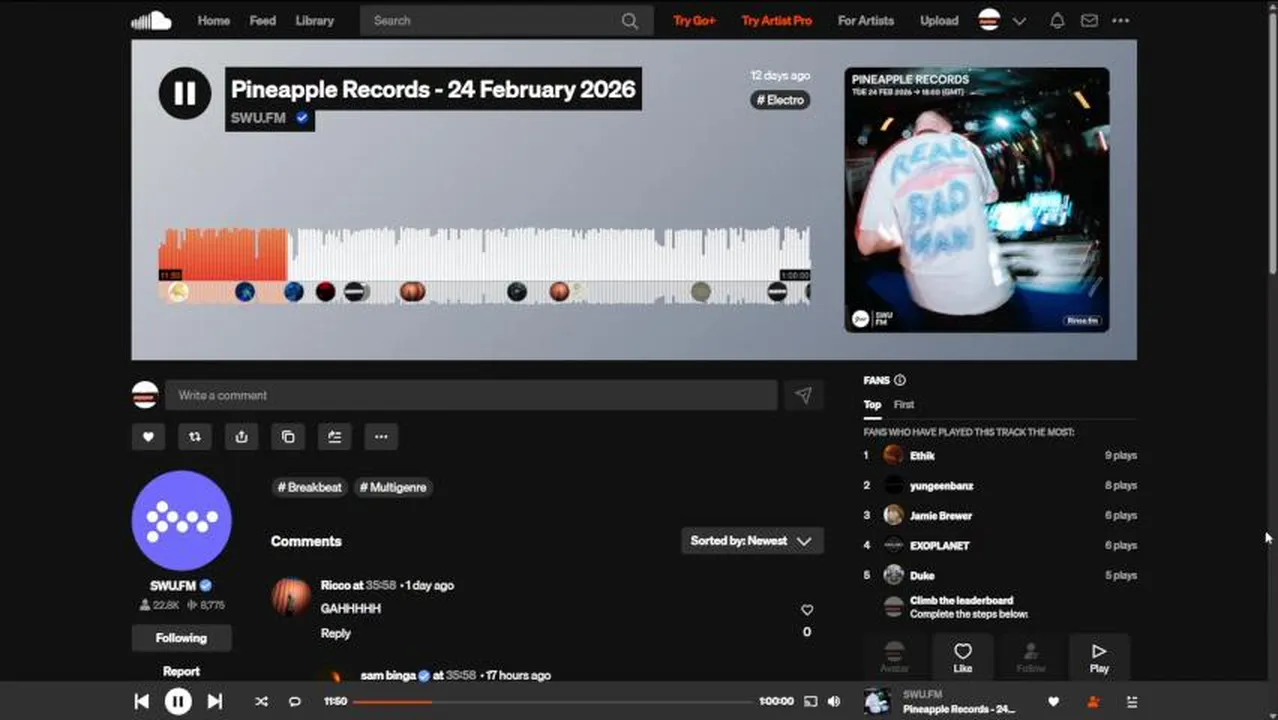
Task: Open the More three-dots button under comment box
Action: (381, 437)
